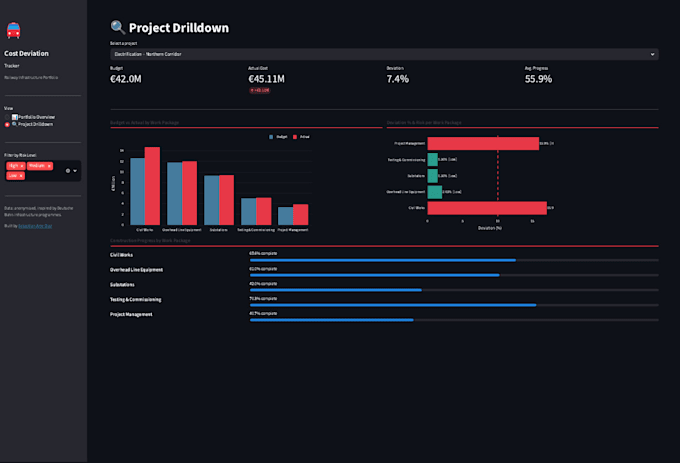
Task: Click the Testing & Commissioning deviation bar
Action: [432, 160]
